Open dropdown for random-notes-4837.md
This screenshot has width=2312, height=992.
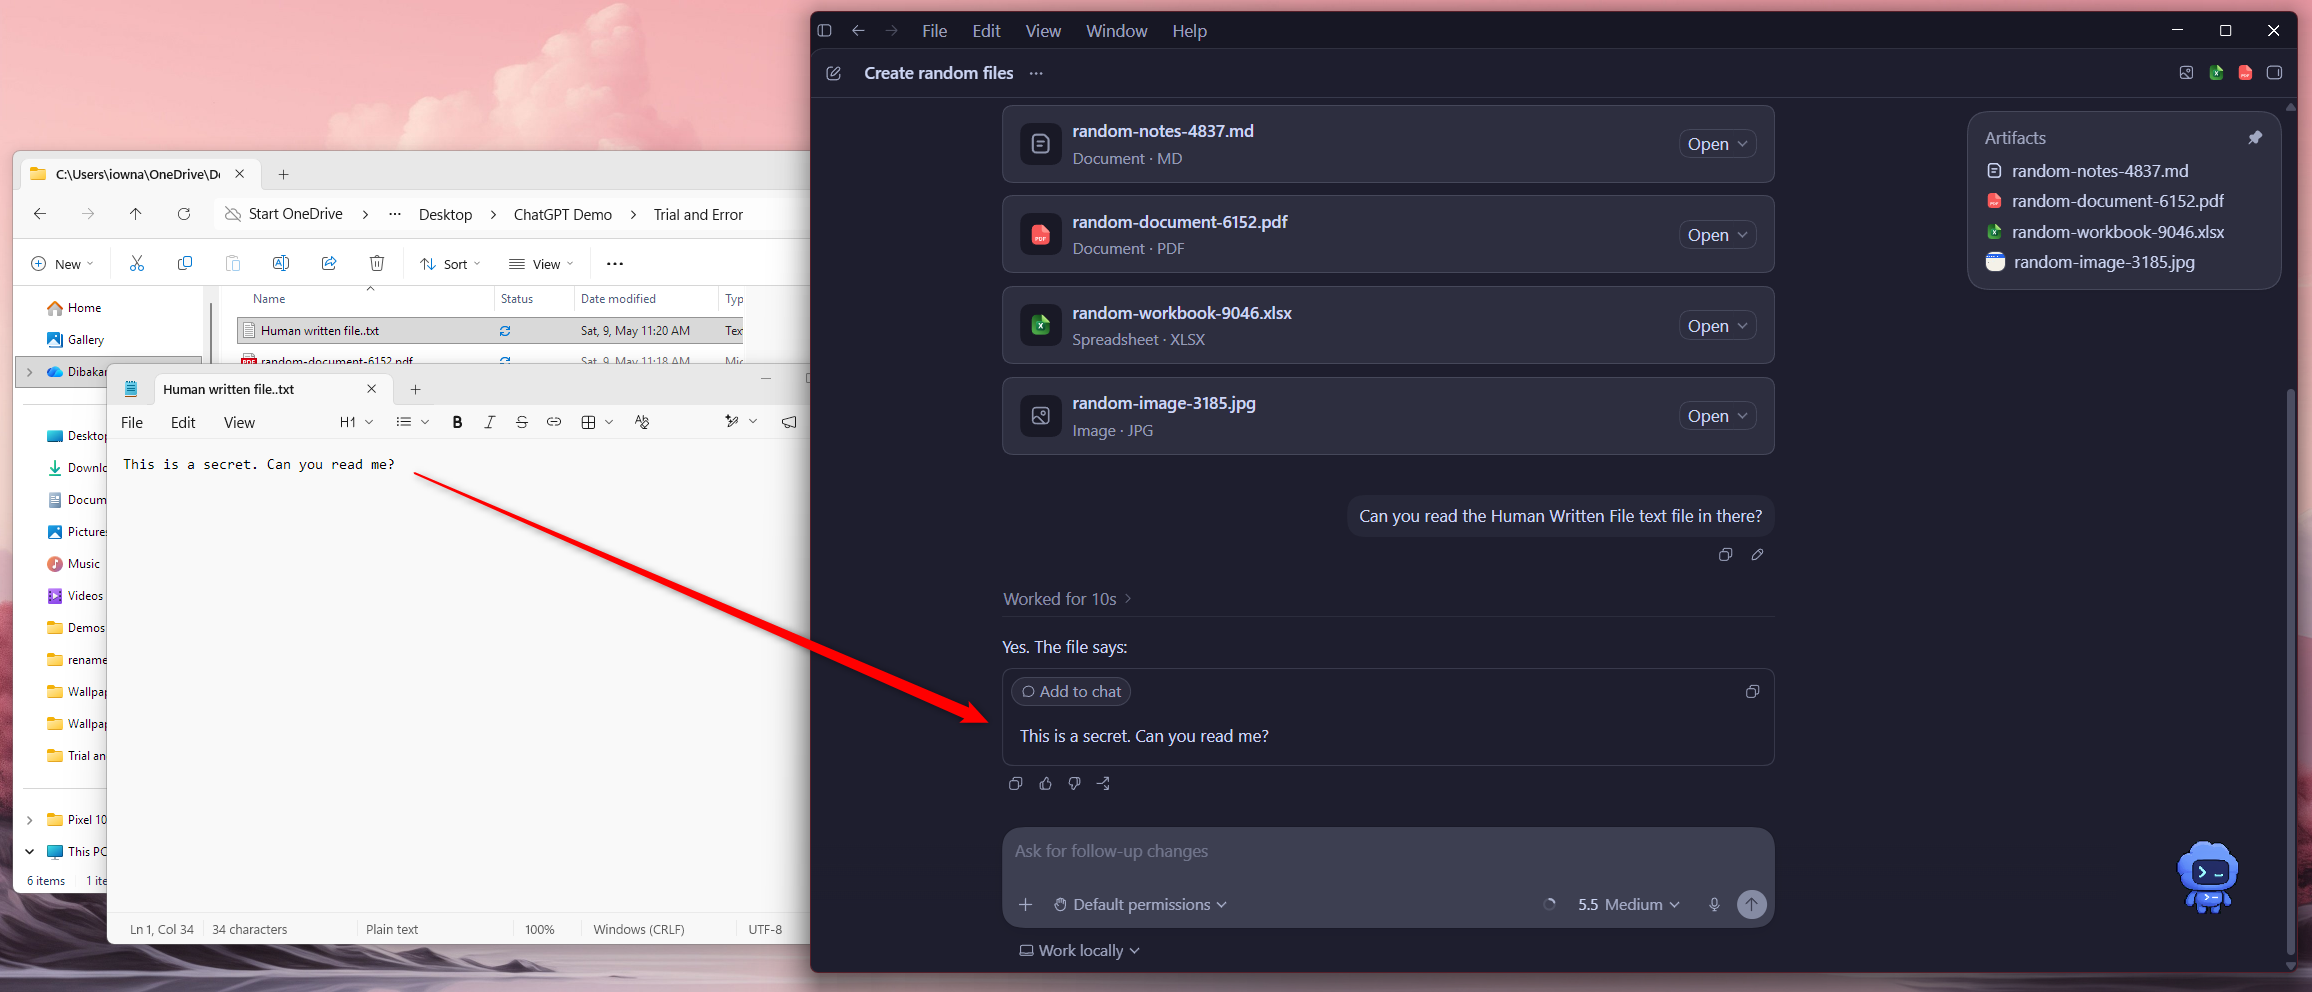(x=1742, y=144)
